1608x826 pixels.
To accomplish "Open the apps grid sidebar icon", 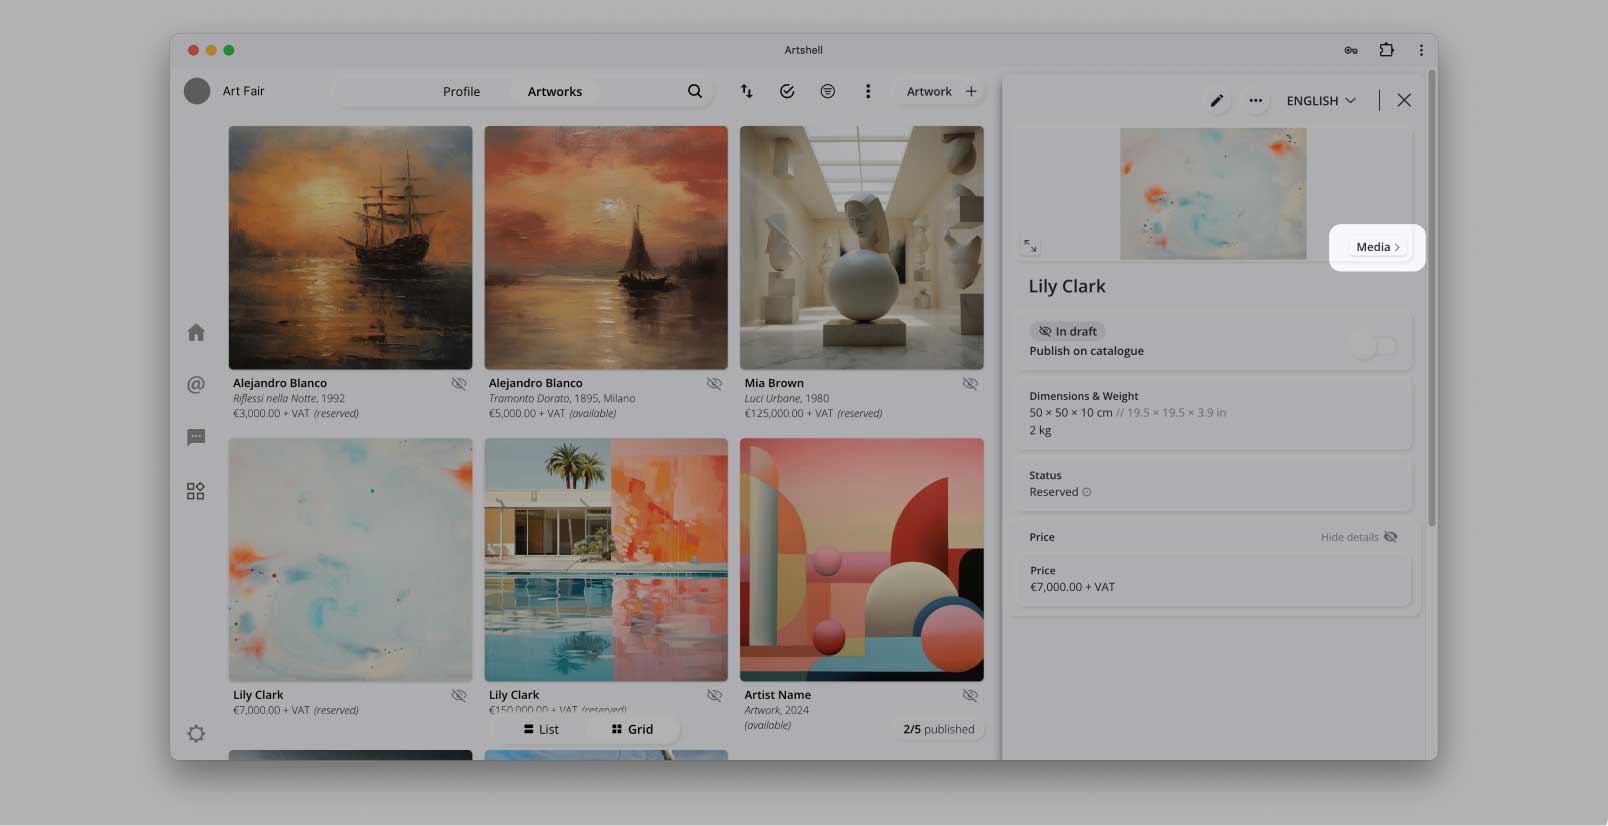I will (x=196, y=491).
